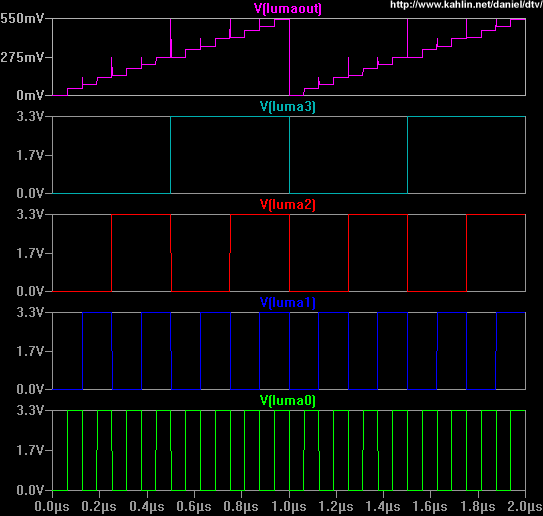Click the 1.6µs time axis label
This screenshot has height=516, width=543.
pyautogui.click(x=430, y=507)
